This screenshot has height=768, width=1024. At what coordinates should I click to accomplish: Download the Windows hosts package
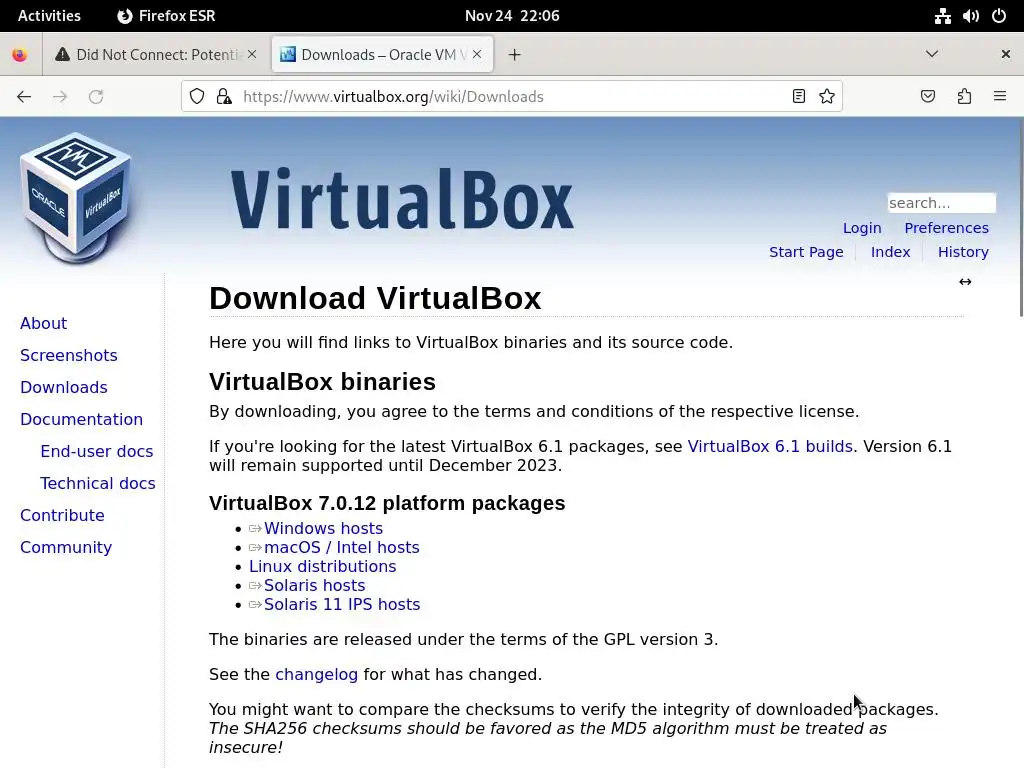323,528
